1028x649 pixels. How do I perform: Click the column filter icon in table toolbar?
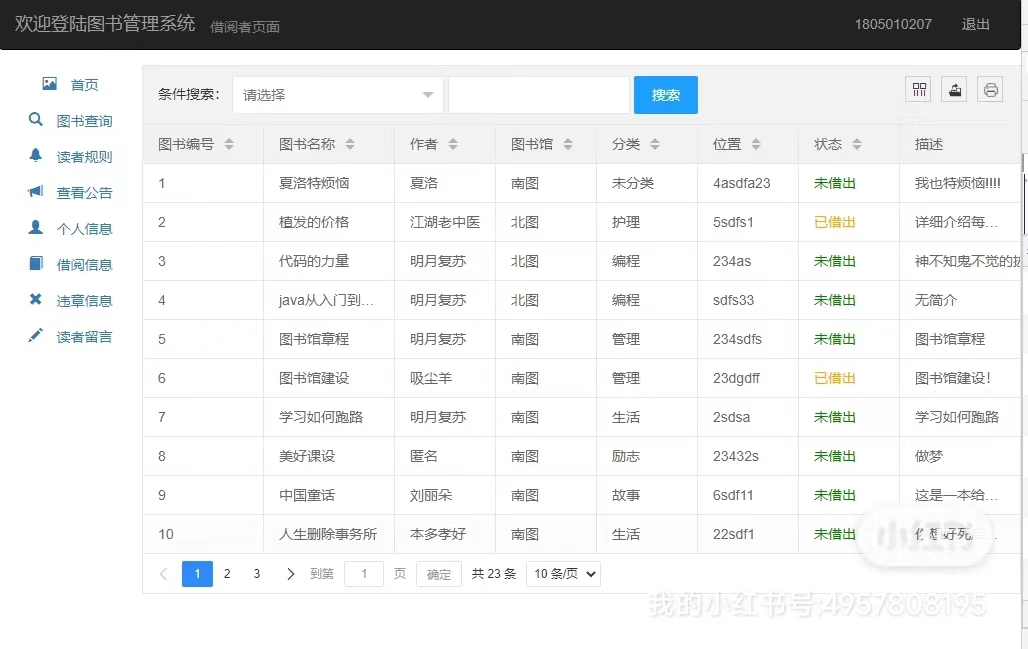[x=918, y=90]
